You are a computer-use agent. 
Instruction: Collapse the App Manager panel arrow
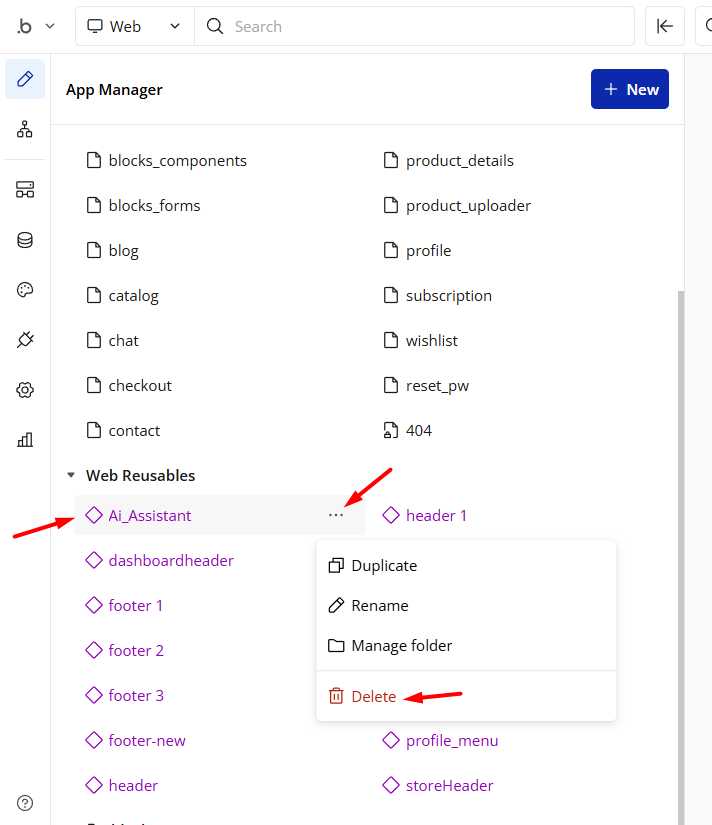click(x=665, y=27)
